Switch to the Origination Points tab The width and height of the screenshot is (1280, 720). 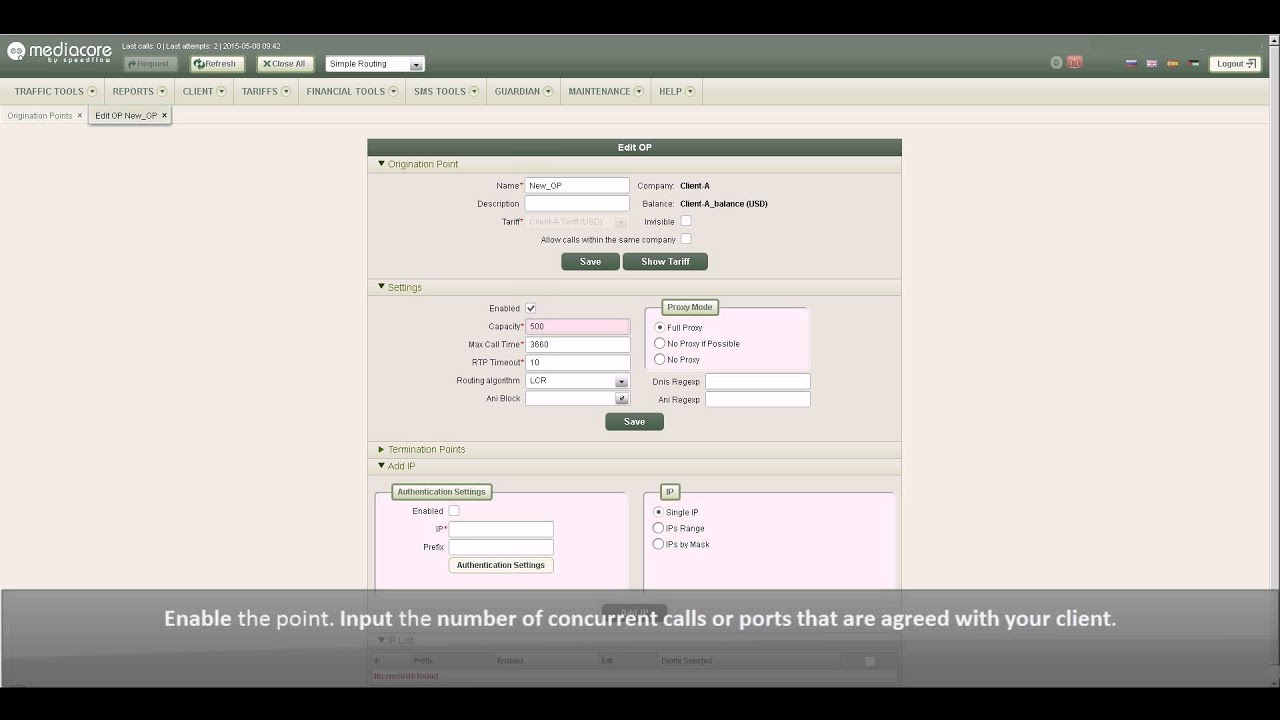[x=40, y=116]
